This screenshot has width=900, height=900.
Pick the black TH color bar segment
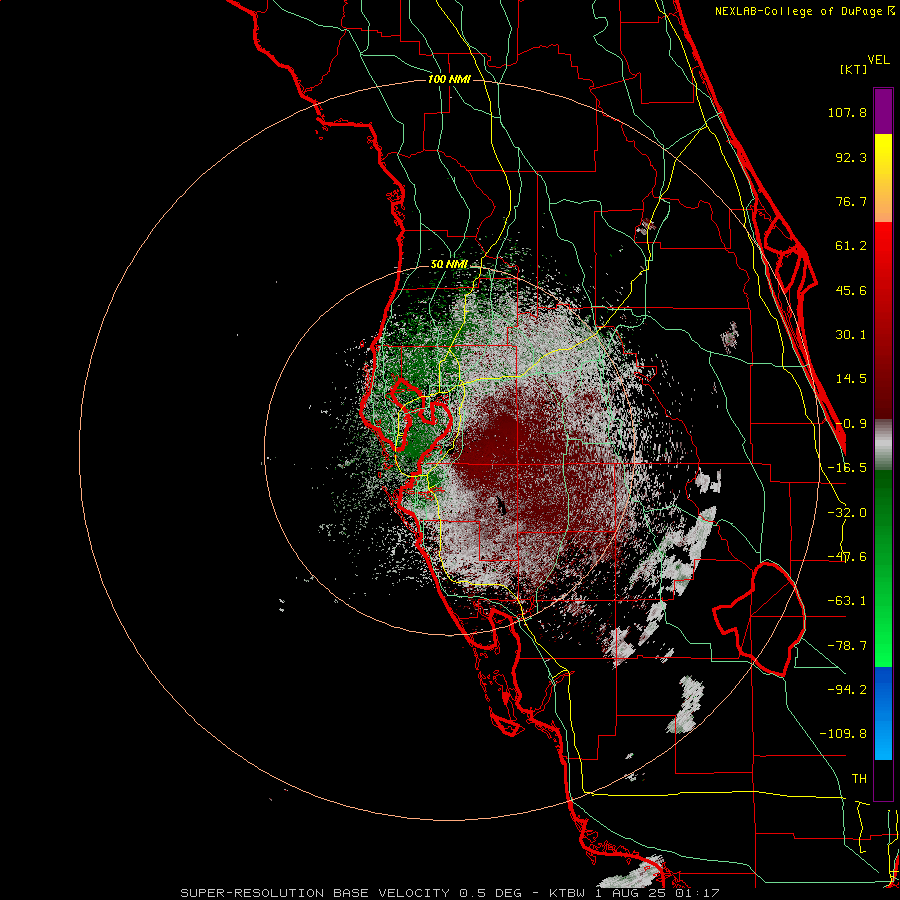(x=883, y=779)
